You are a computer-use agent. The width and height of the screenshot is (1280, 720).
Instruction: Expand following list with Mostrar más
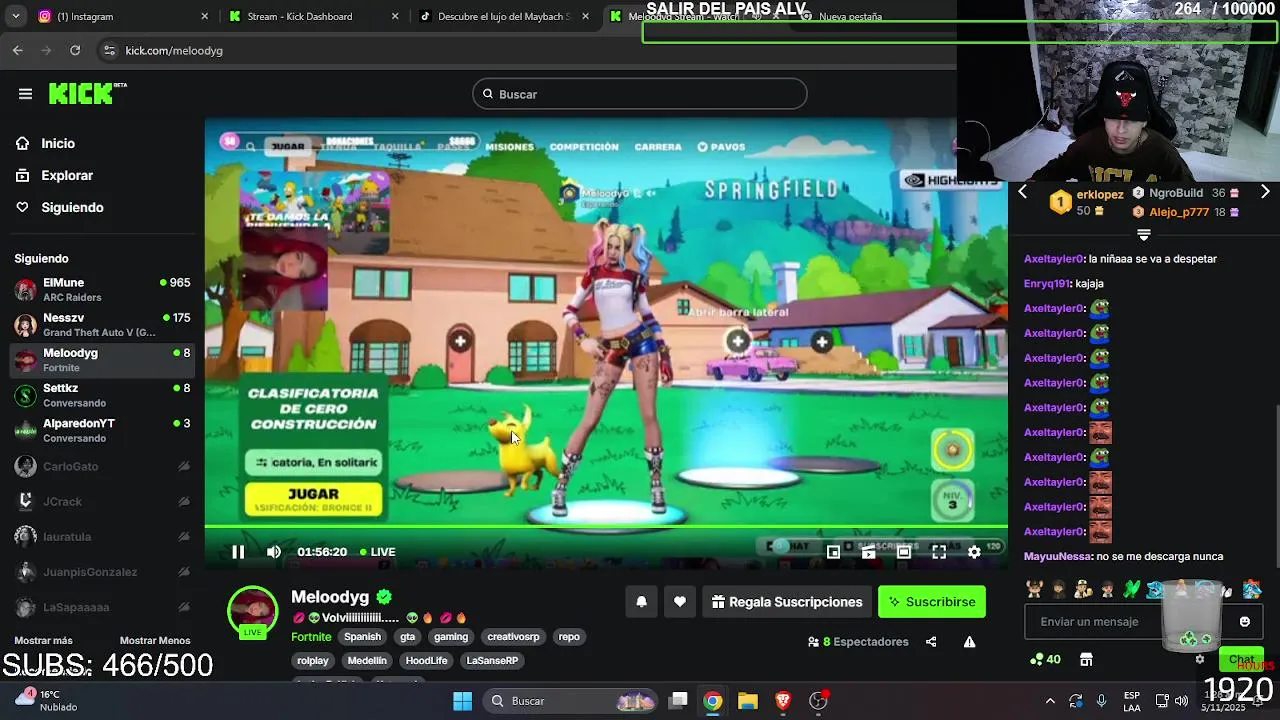(x=43, y=640)
